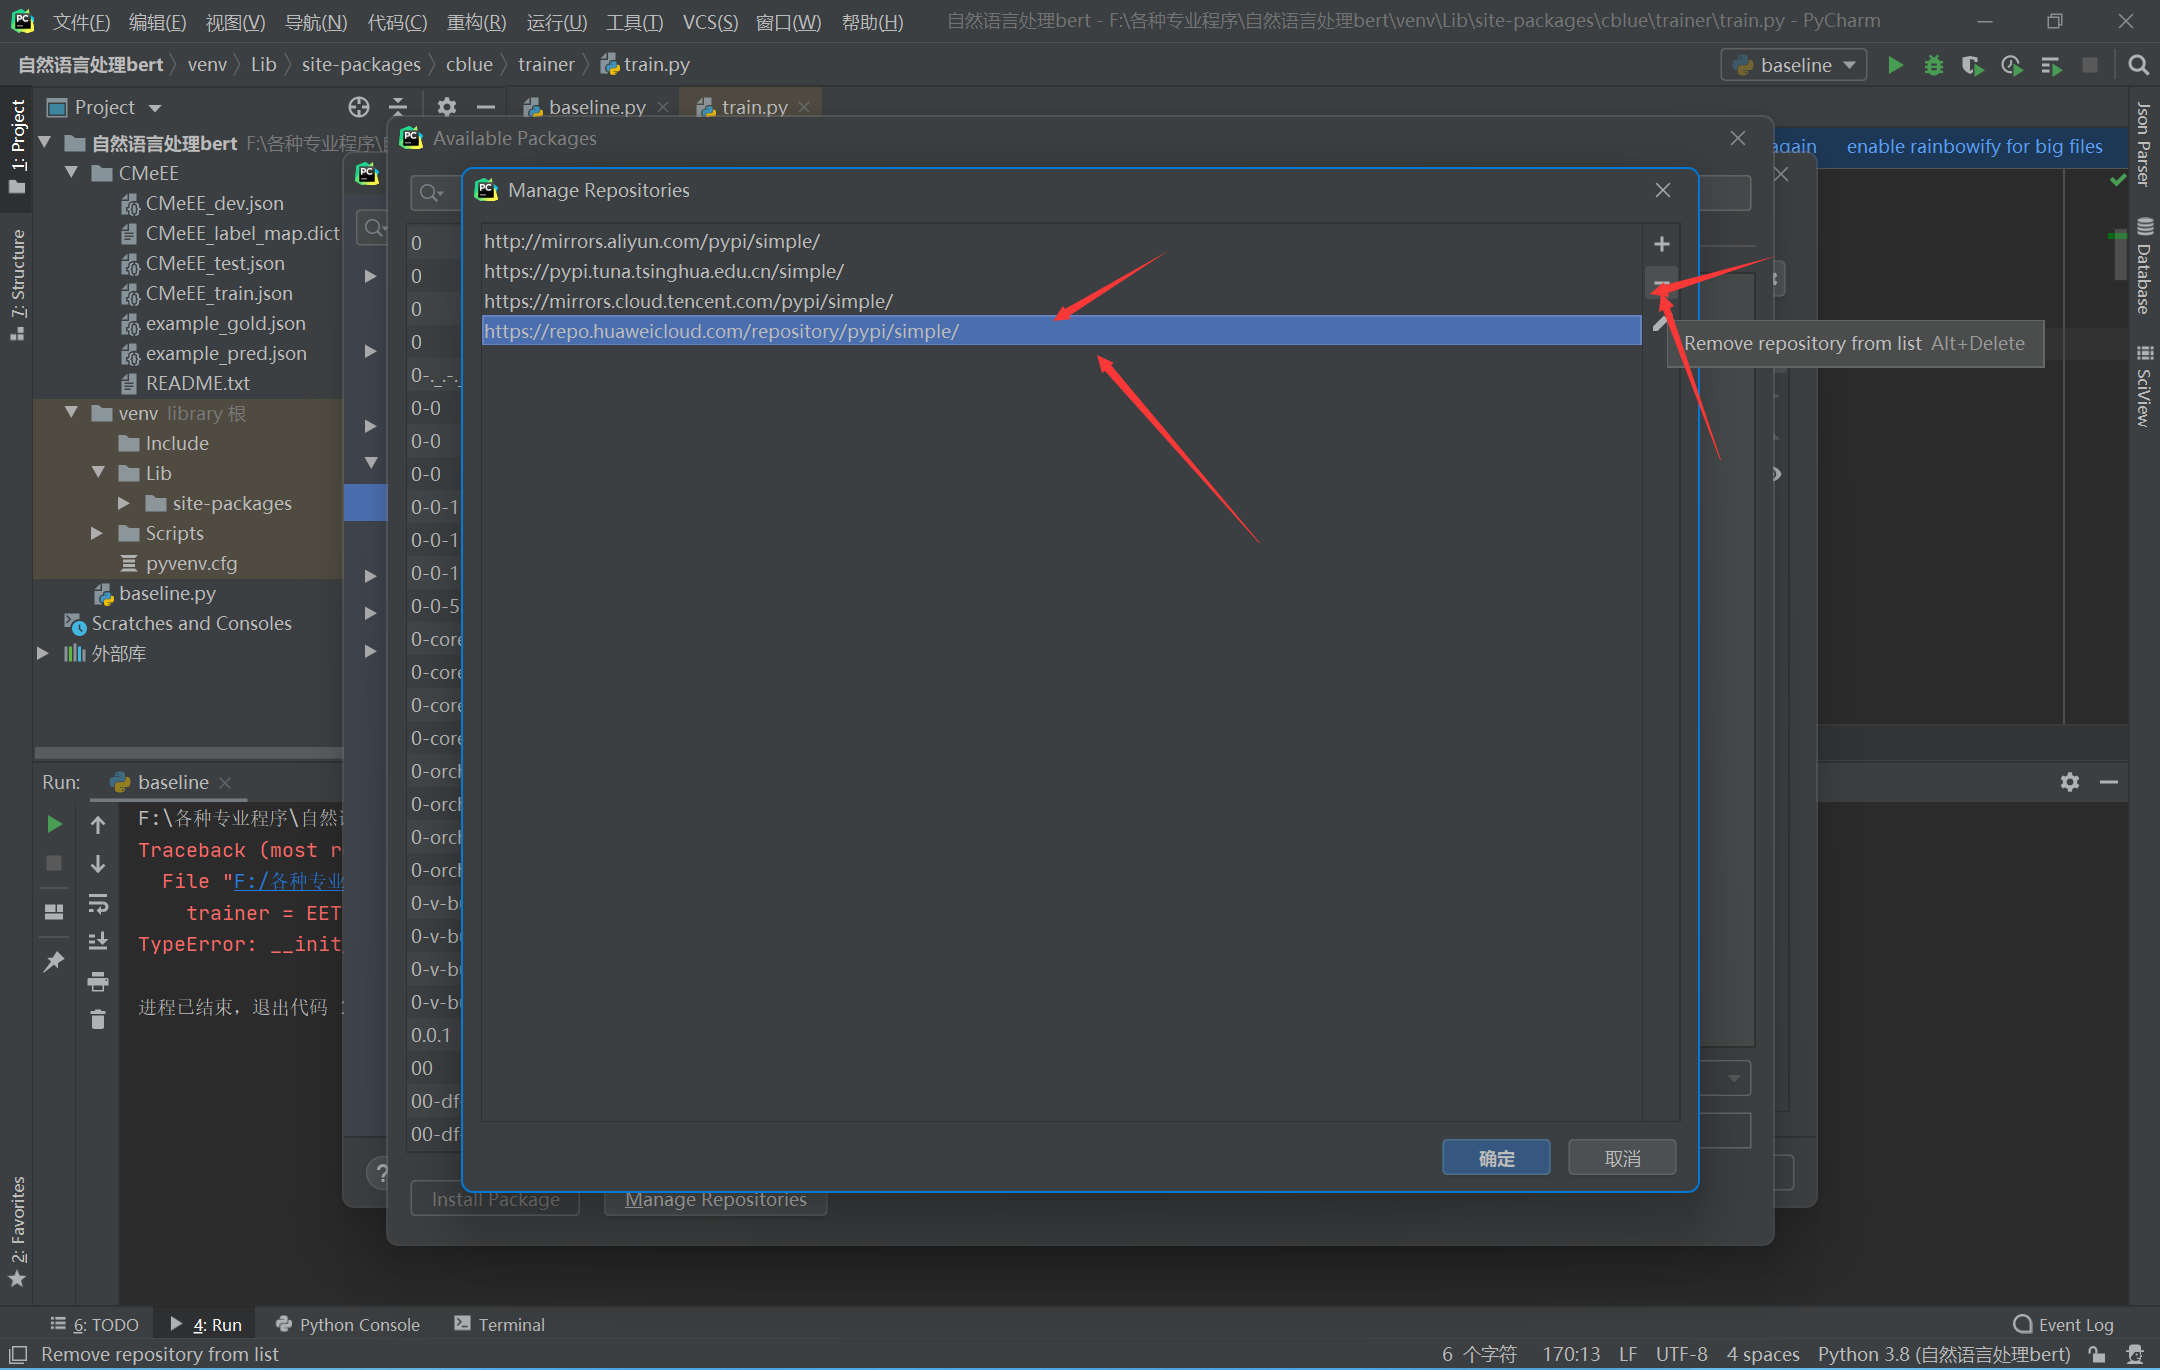The height and width of the screenshot is (1370, 2160).
Task: Click package search field in Available Packages
Action: coord(436,193)
